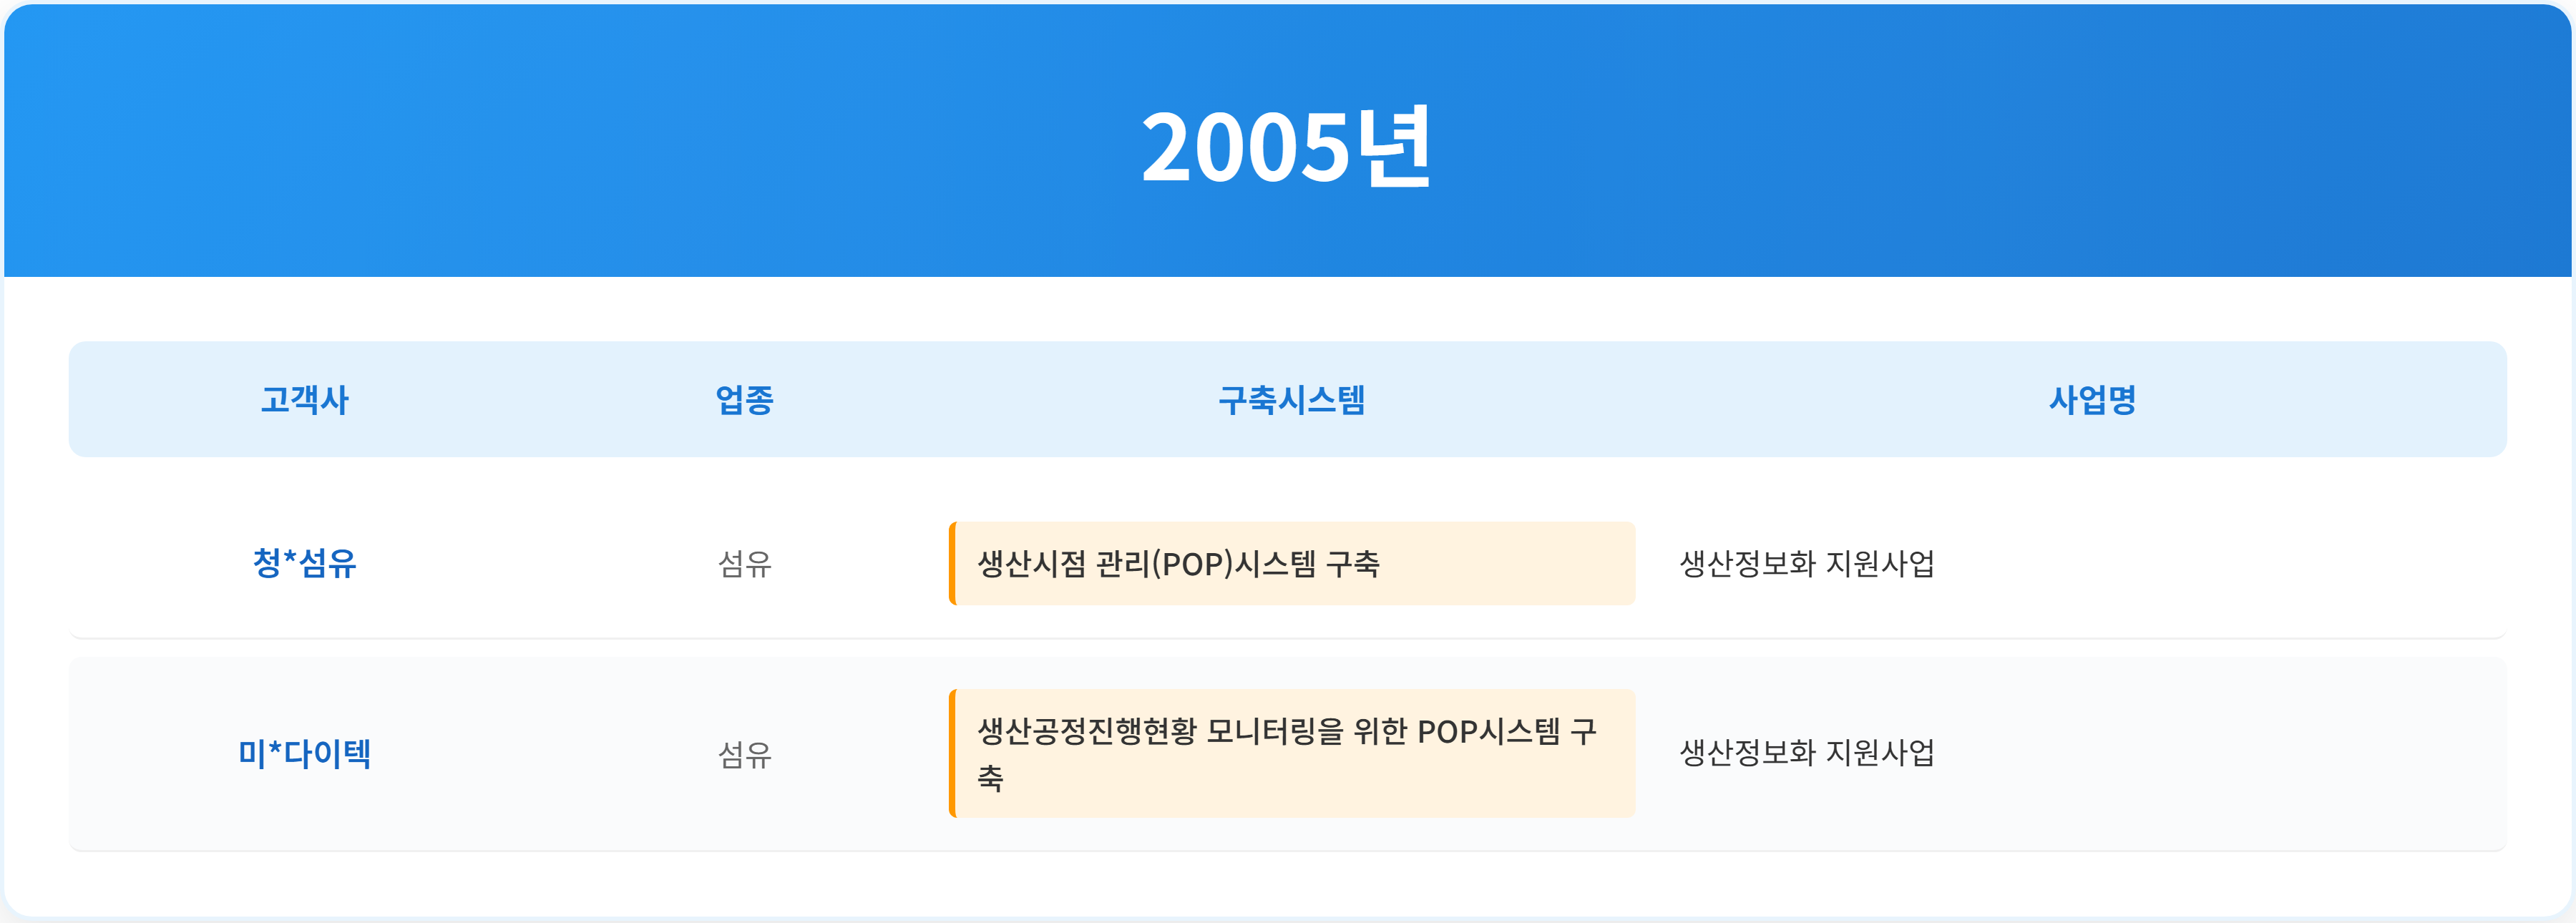Select the 고객사 column header

coord(304,400)
